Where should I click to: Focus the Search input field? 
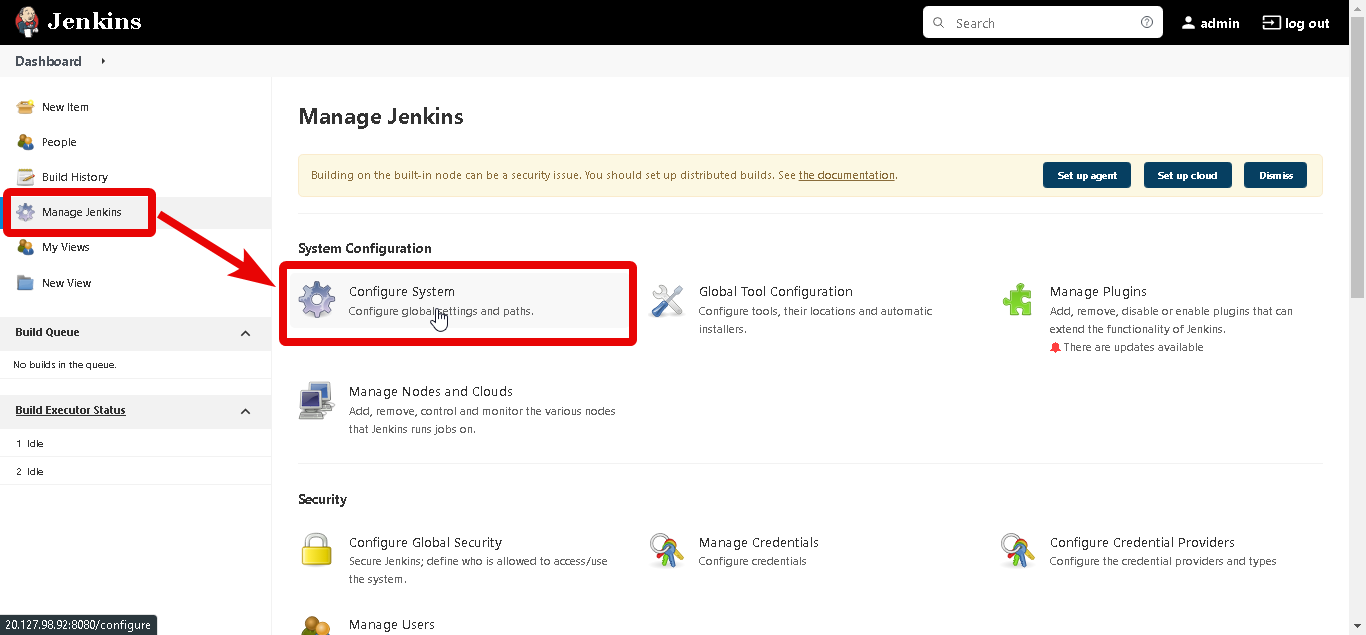(1043, 22)
